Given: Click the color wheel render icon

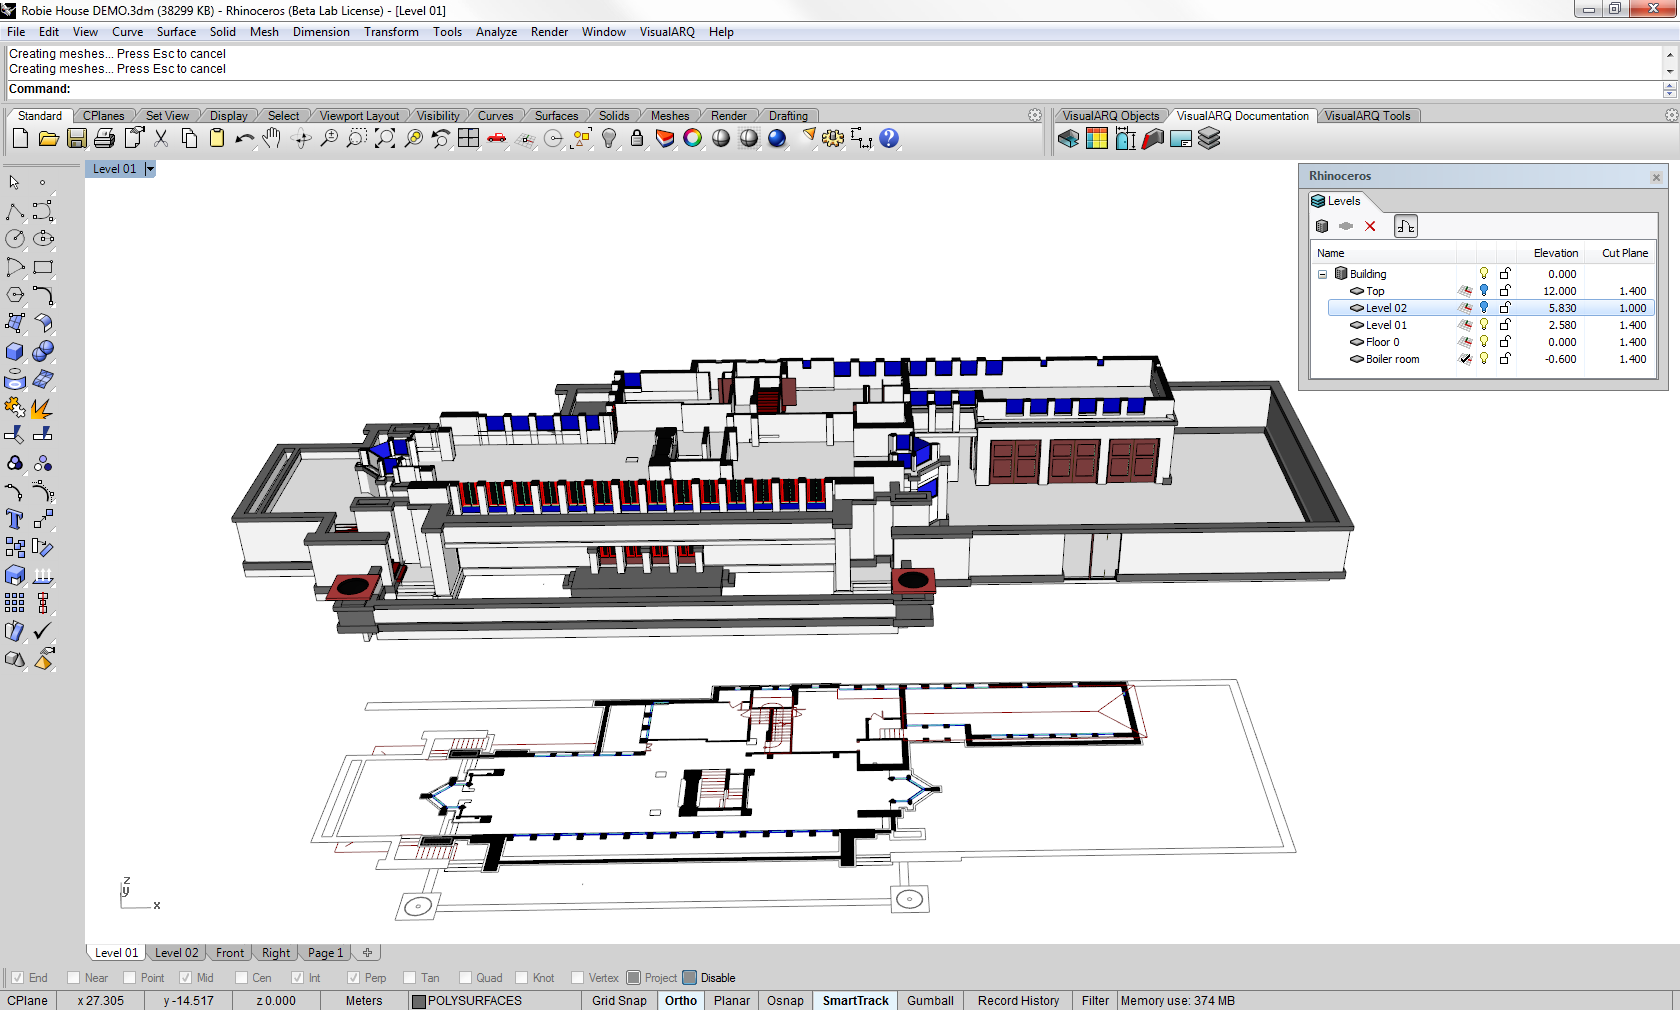Looking at the screenshot, I should point(693,139).
